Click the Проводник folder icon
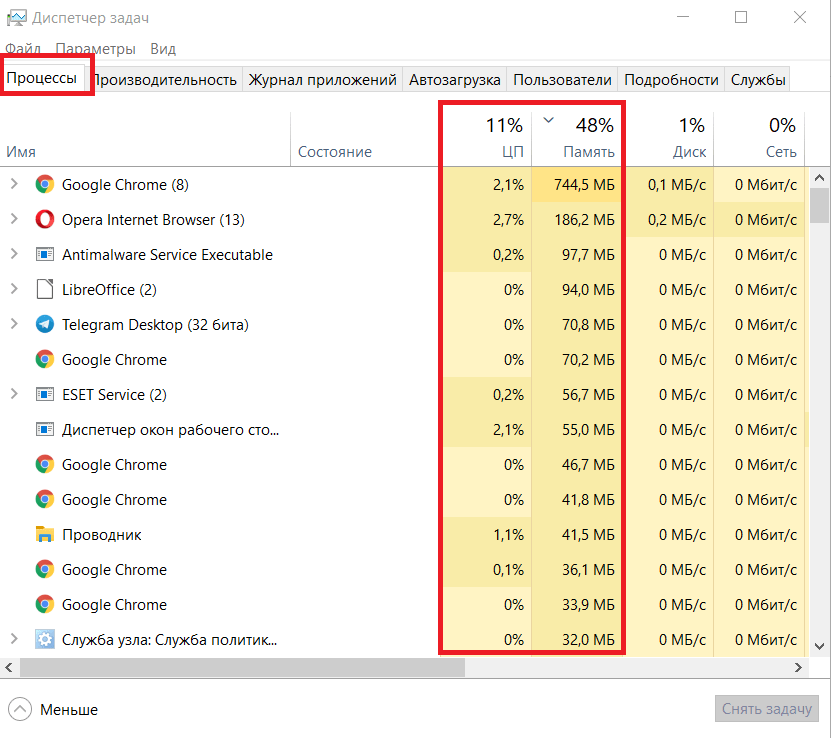 click(x=45, y=534)
